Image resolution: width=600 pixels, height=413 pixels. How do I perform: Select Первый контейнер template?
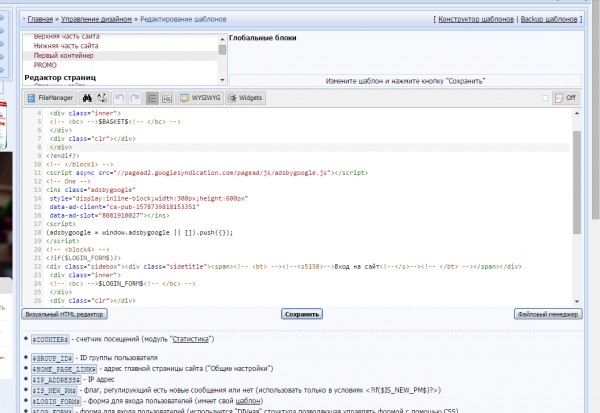coord(64,56)
